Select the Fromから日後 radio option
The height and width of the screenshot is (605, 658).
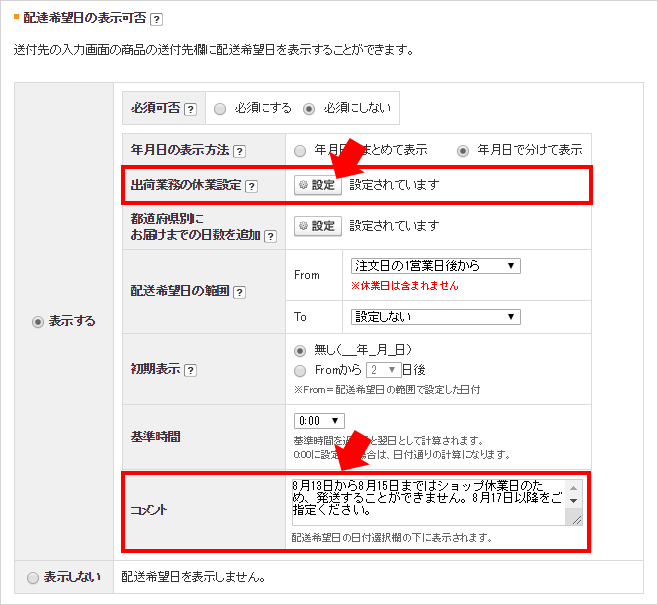(x=300, y=370)
